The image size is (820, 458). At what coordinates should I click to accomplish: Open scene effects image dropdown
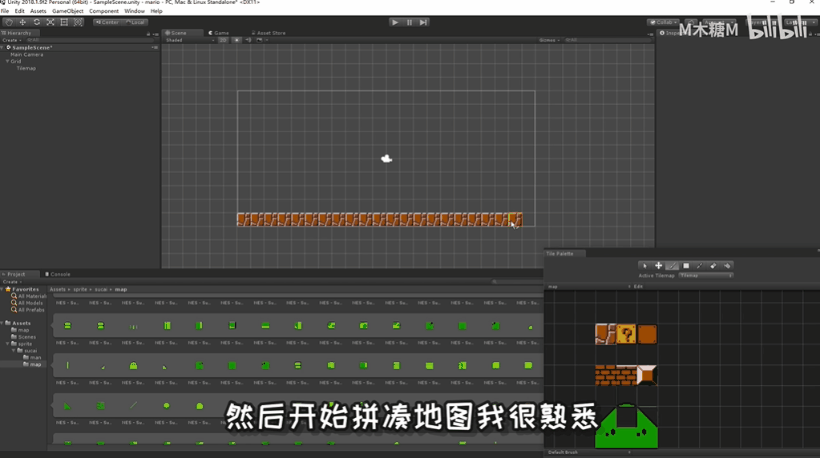coord(261,40)
